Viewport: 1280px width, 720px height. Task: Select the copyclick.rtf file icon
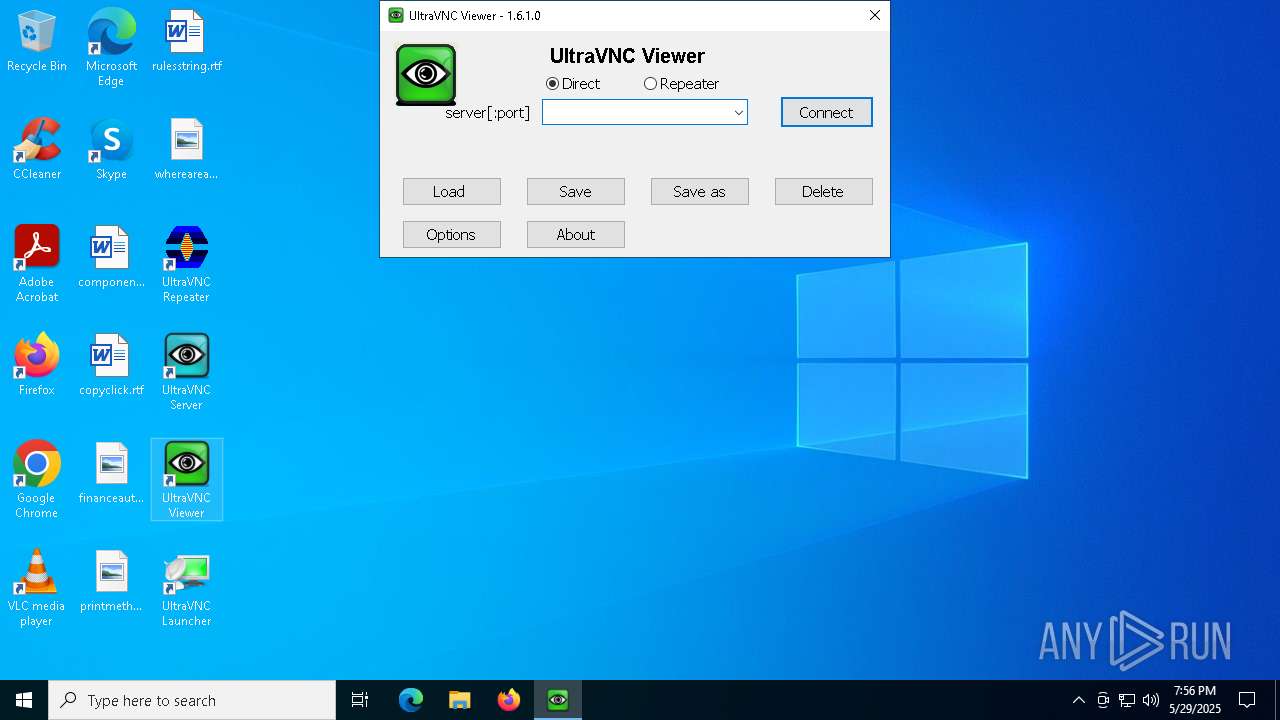coord(111,366)
